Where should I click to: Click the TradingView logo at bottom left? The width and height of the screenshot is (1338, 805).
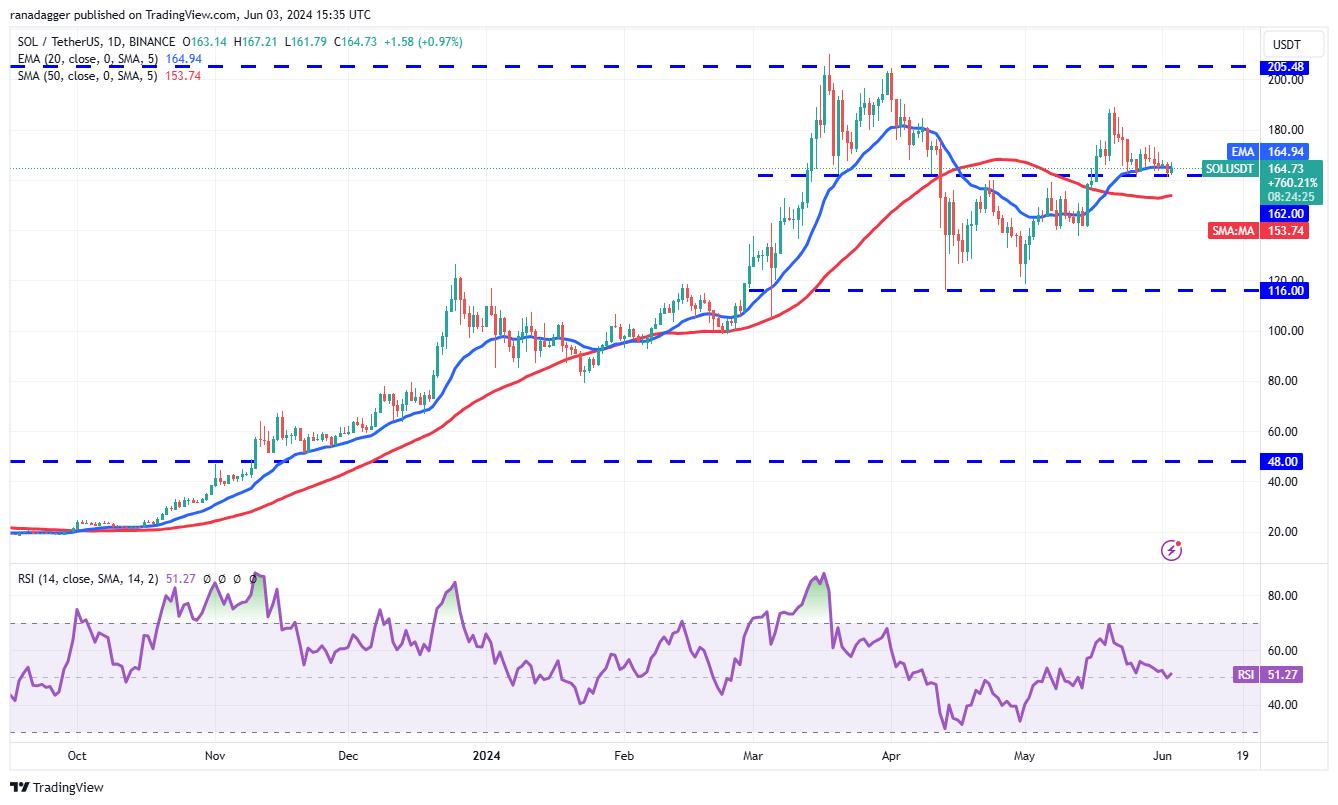(x=57, y=787)
